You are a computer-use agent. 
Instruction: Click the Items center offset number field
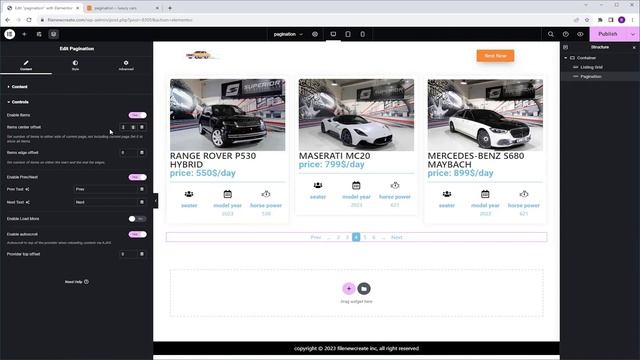click(128, 127)
